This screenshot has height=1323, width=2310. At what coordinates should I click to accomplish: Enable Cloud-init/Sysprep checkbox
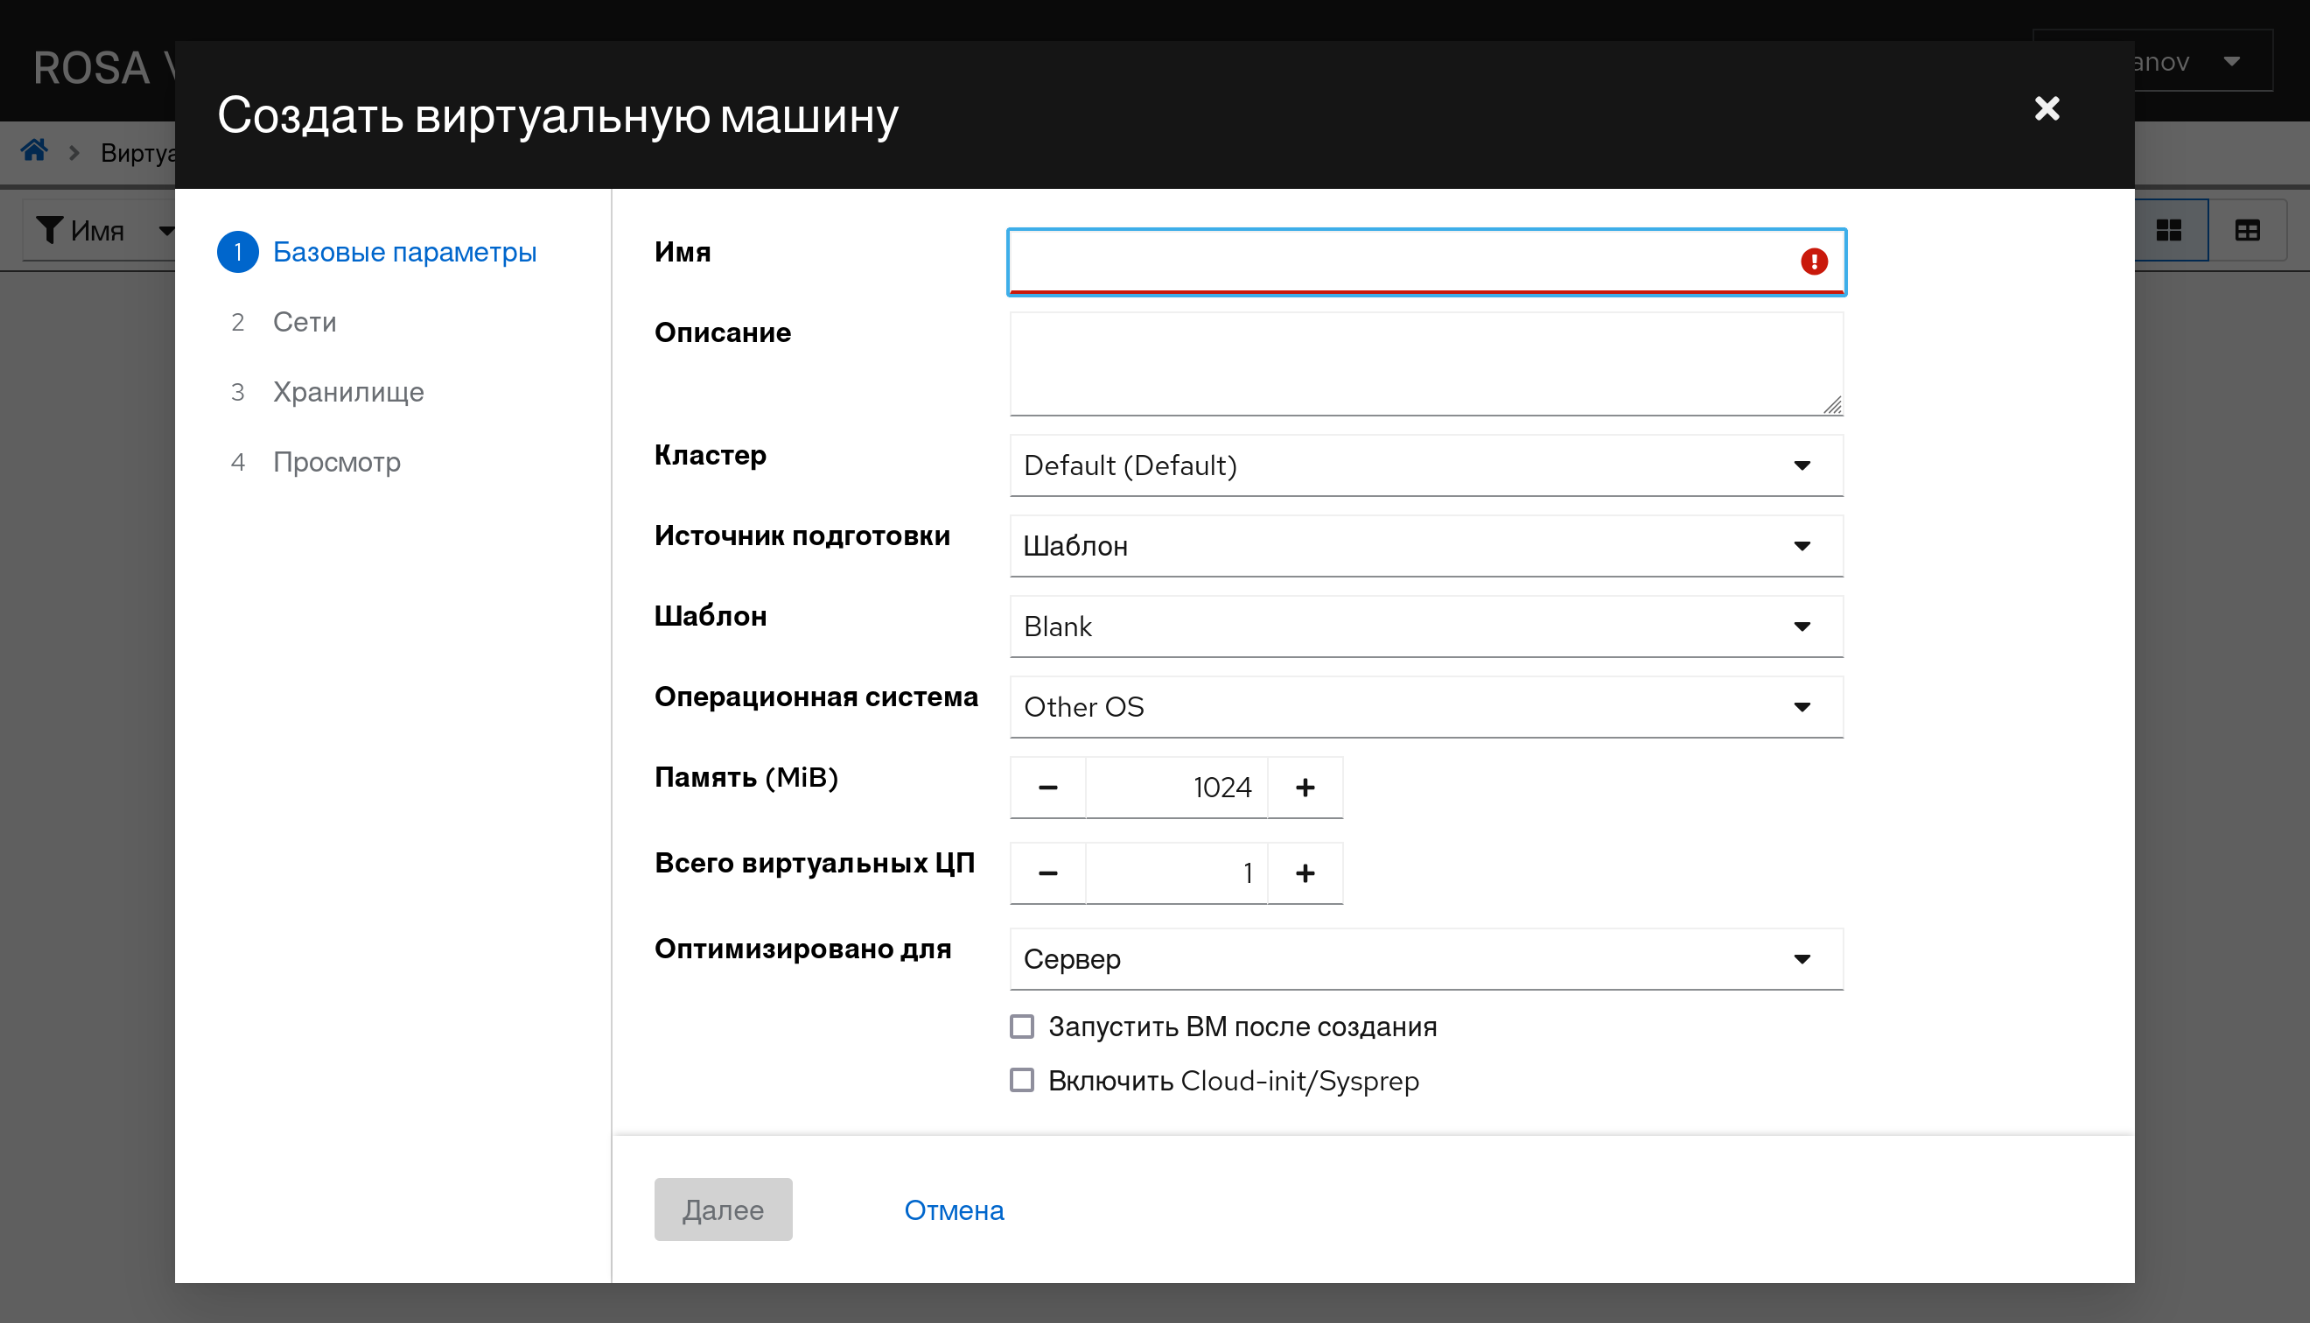point(1021,1081)
